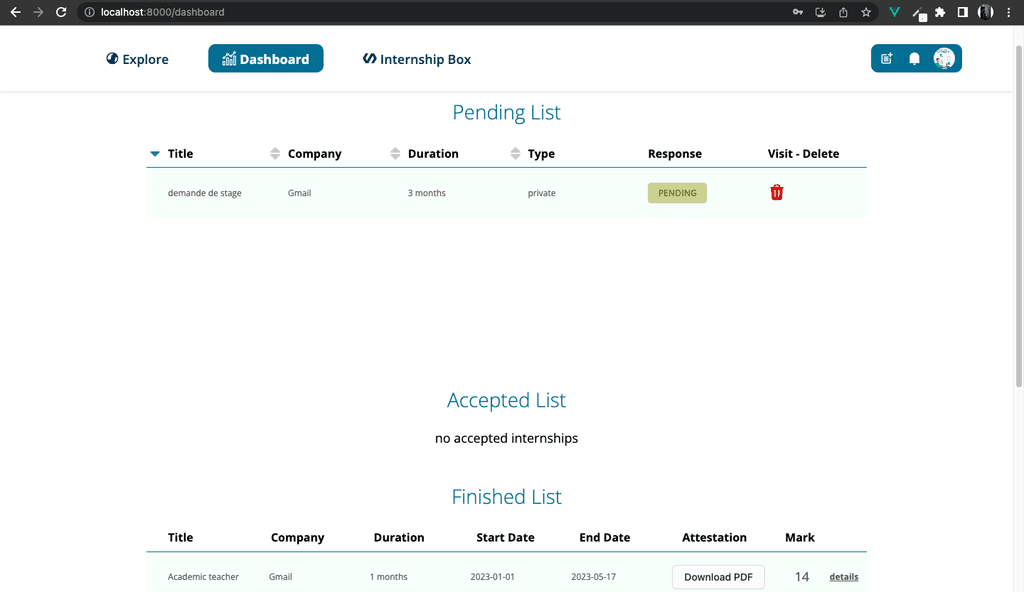Click the 'Start Date' column header
Screen dimensions: 1024x592
505,537
